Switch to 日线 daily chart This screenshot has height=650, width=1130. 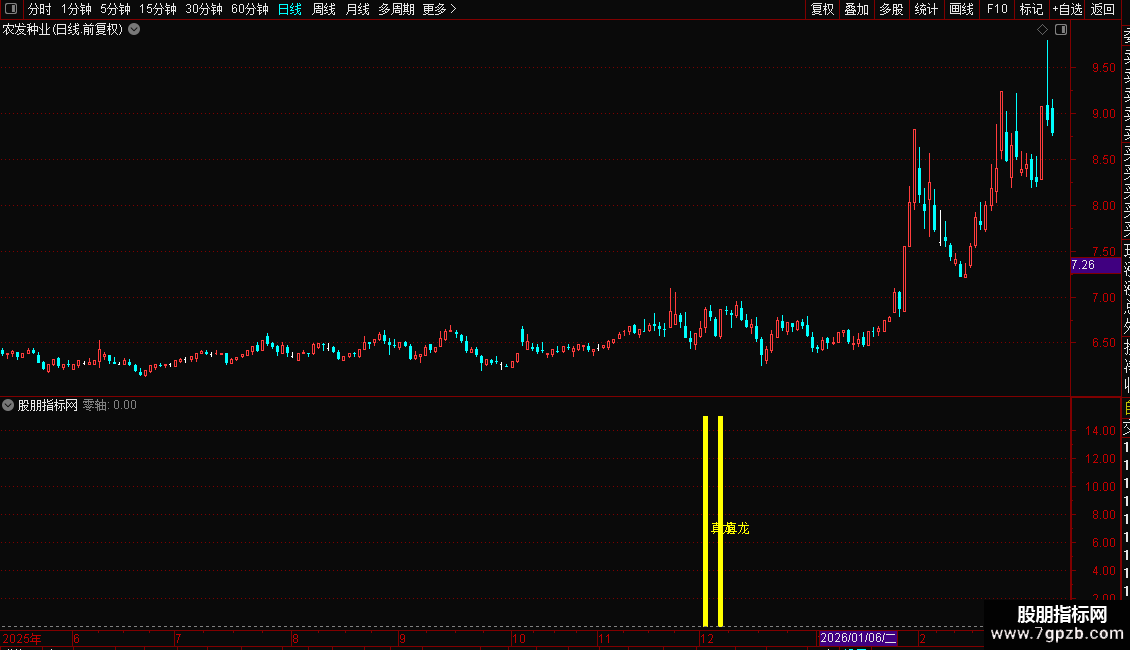pyautogui.click(x=290, y=9)
